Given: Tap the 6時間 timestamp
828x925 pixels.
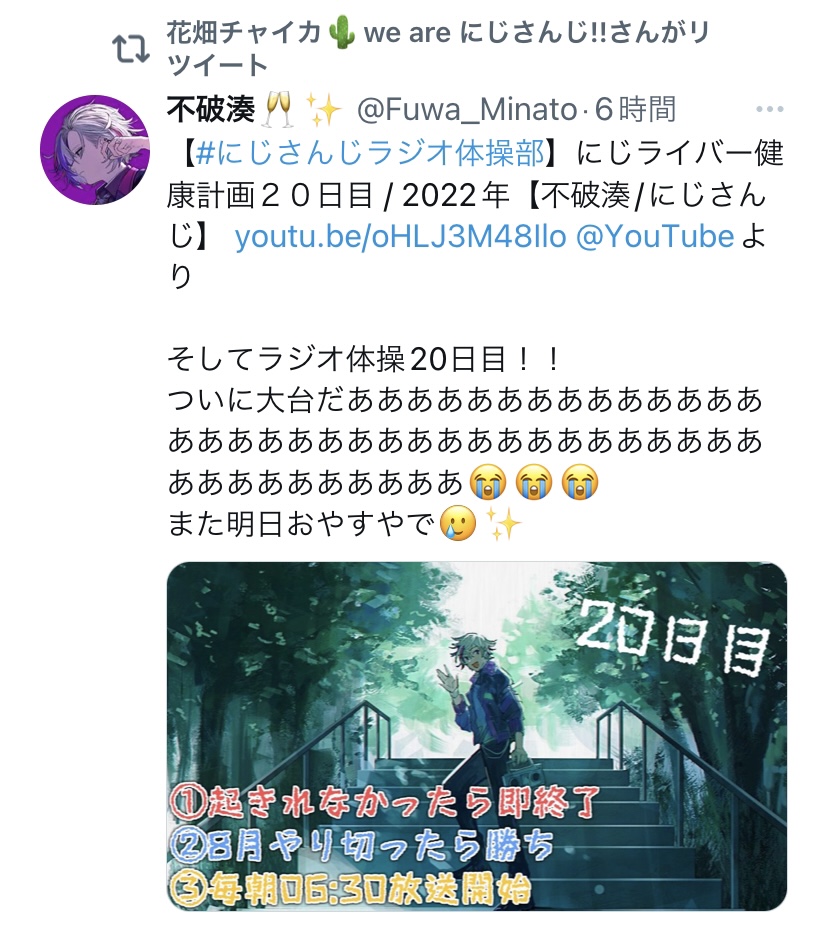Looking at the screenshot, I should pyautogui.click(x=635, y=110).
